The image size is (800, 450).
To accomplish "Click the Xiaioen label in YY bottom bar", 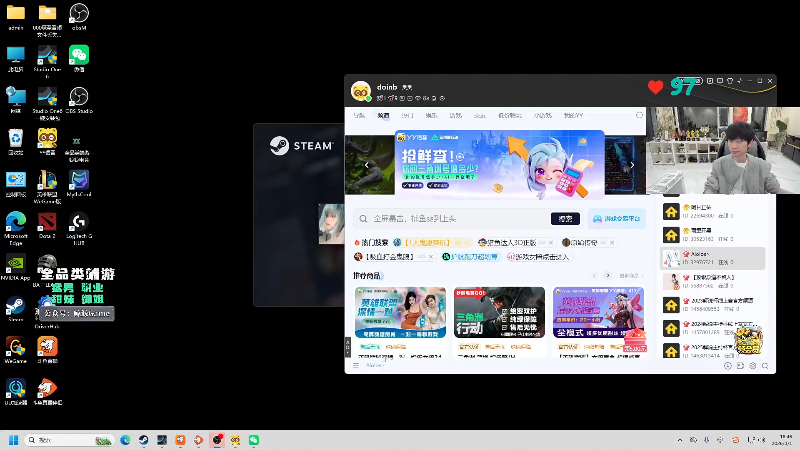I will tap(375, 365).
